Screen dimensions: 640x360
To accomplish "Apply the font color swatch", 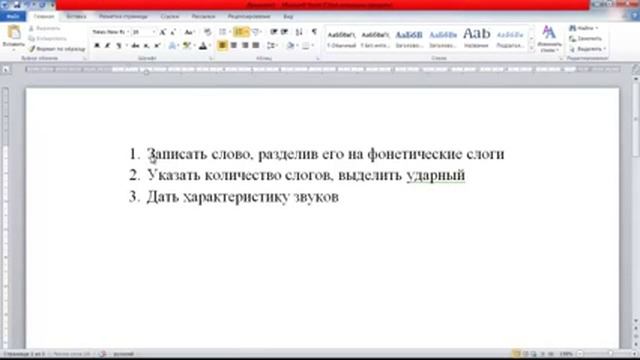I will pos(203,46).
